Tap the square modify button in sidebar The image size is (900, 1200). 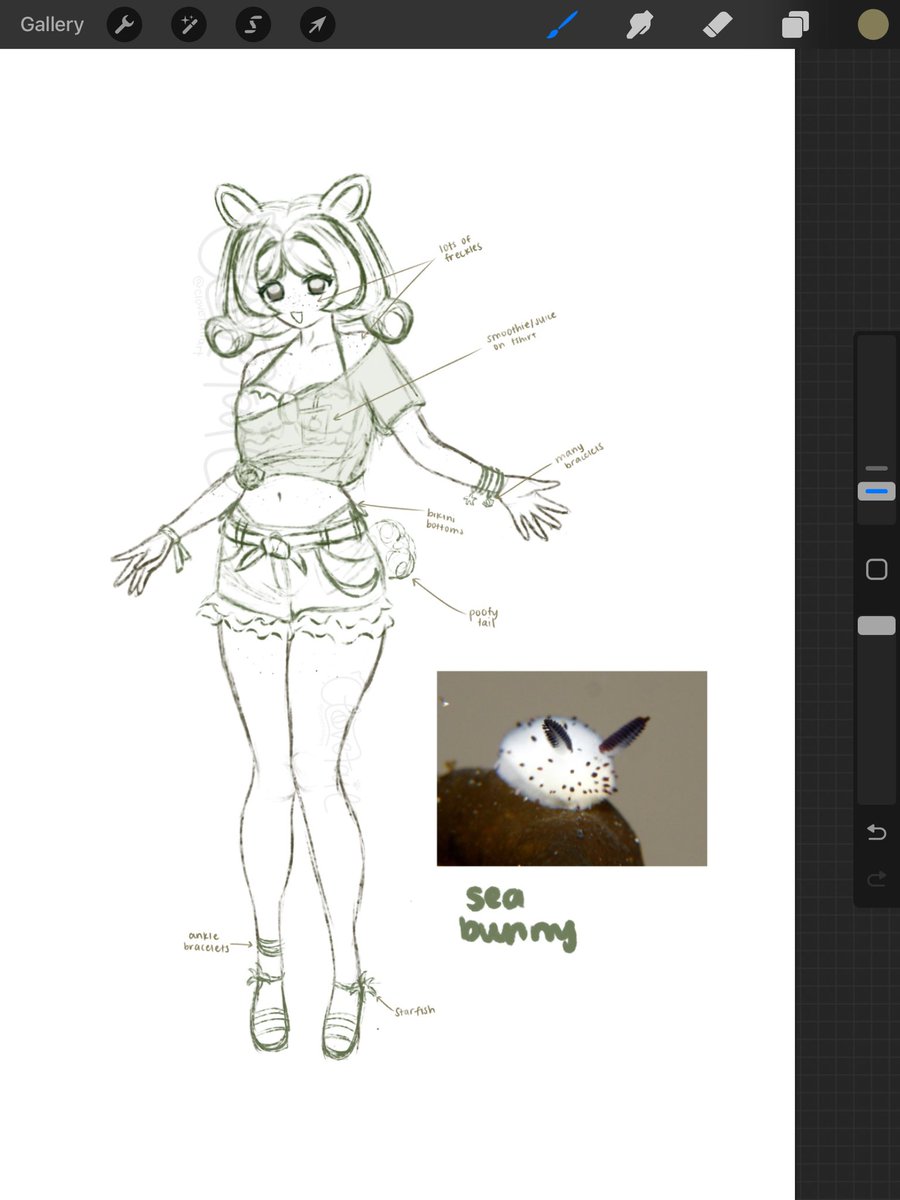coord(877,569)
